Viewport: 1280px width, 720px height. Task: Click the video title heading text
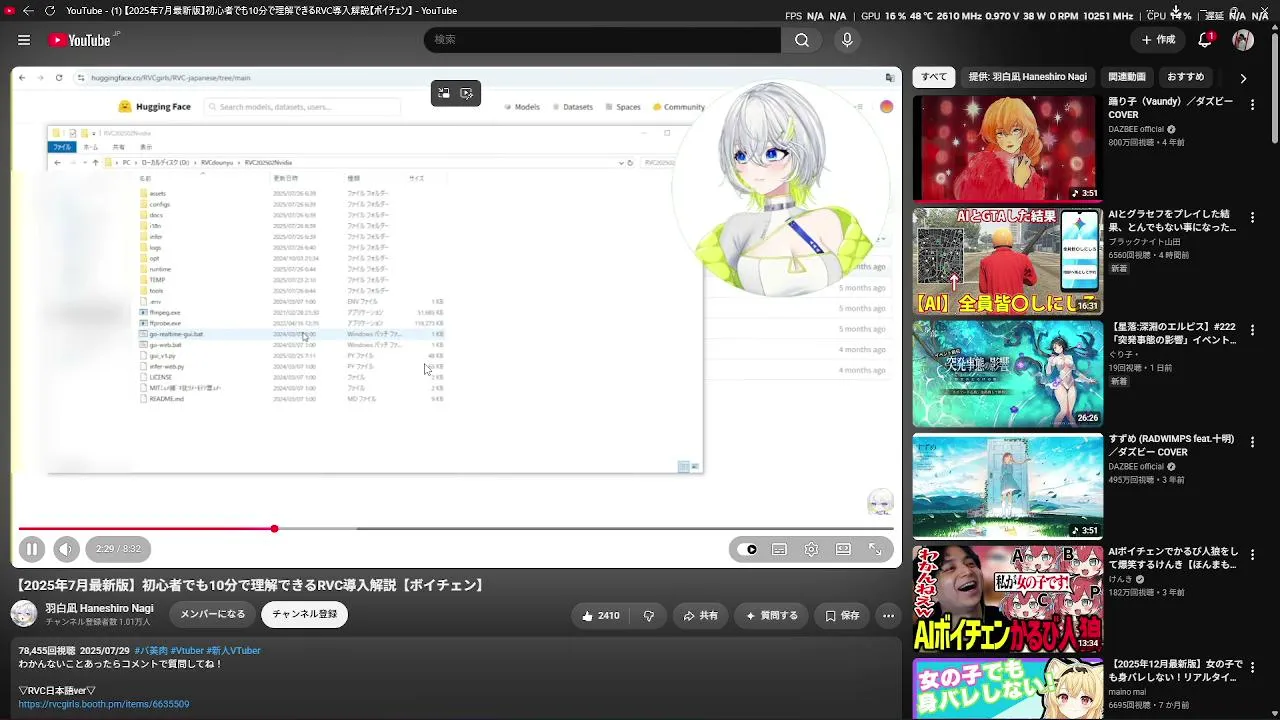252,585
